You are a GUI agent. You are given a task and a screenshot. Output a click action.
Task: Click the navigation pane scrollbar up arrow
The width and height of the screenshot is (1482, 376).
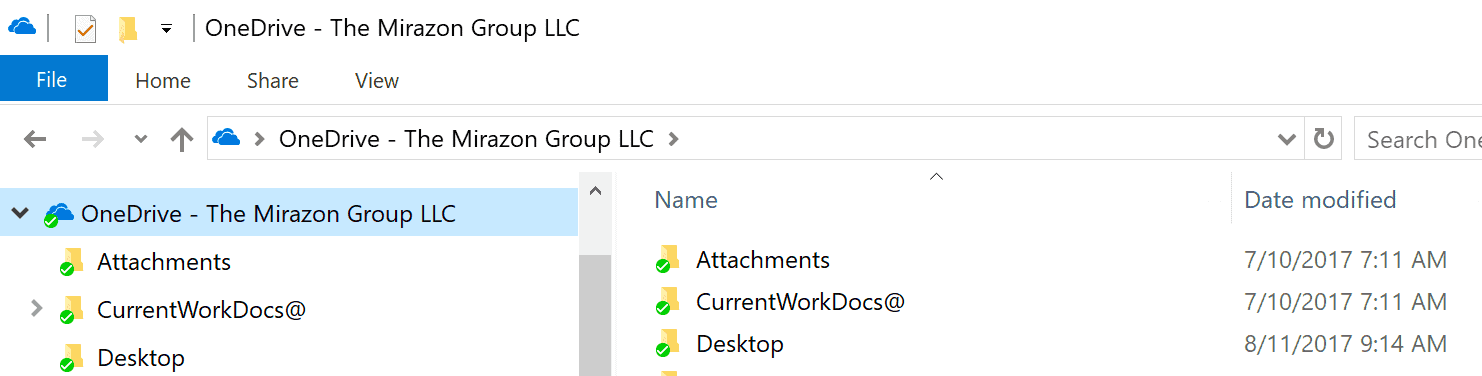(x=594, y=190)
